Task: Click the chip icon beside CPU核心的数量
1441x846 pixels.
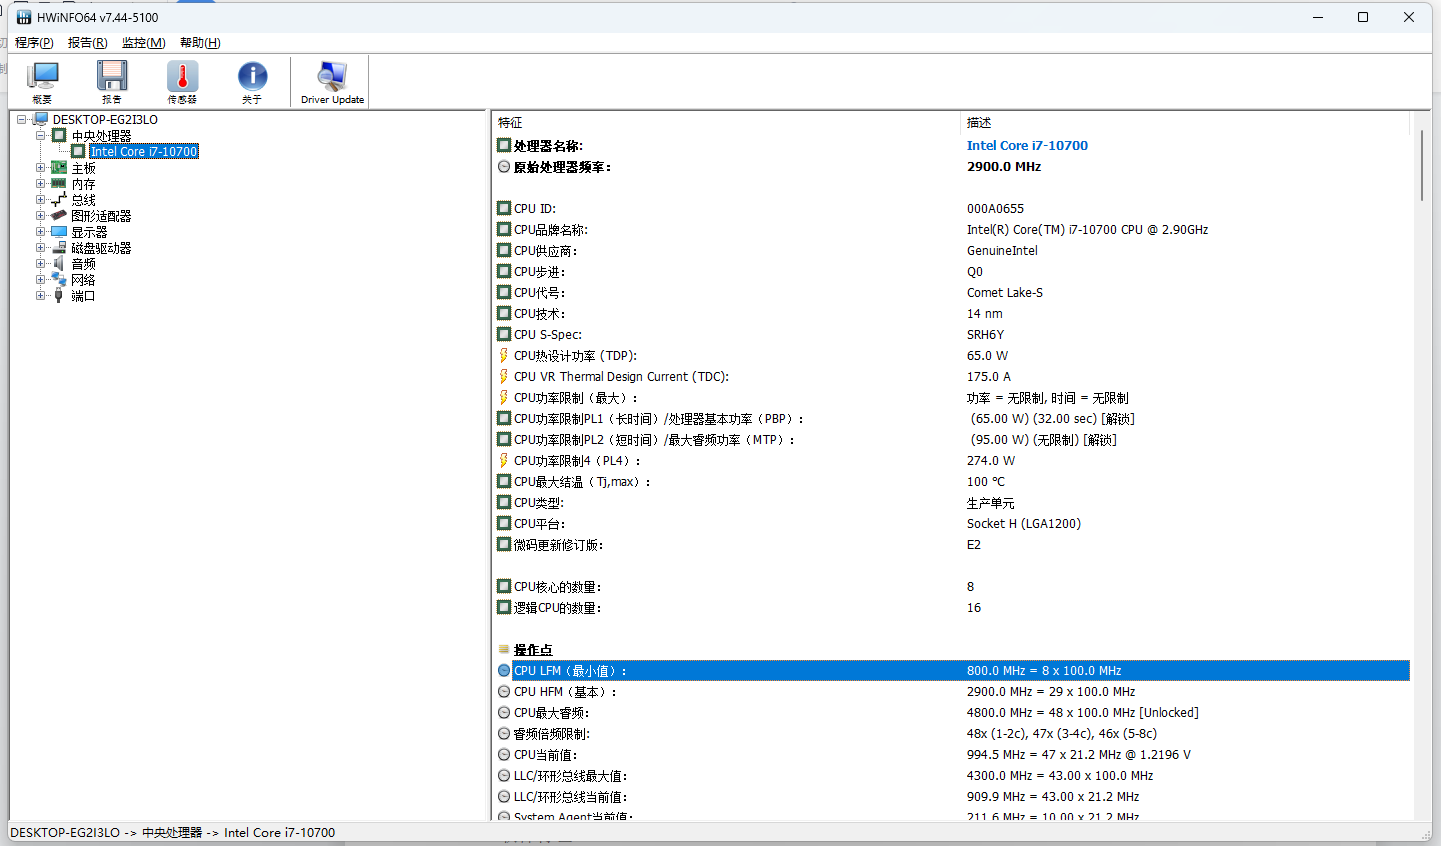Action: pyautogui.click(x=504, y=587)
